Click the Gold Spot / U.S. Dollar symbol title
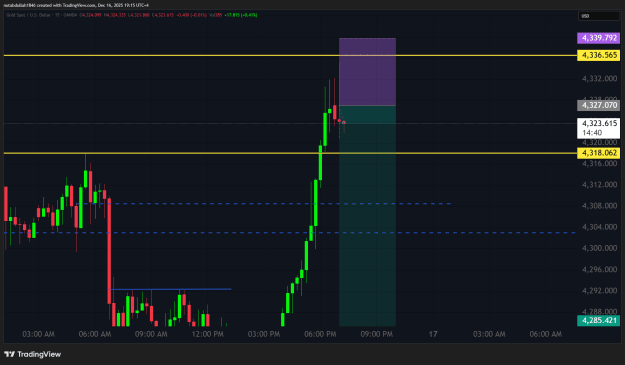 27,15
